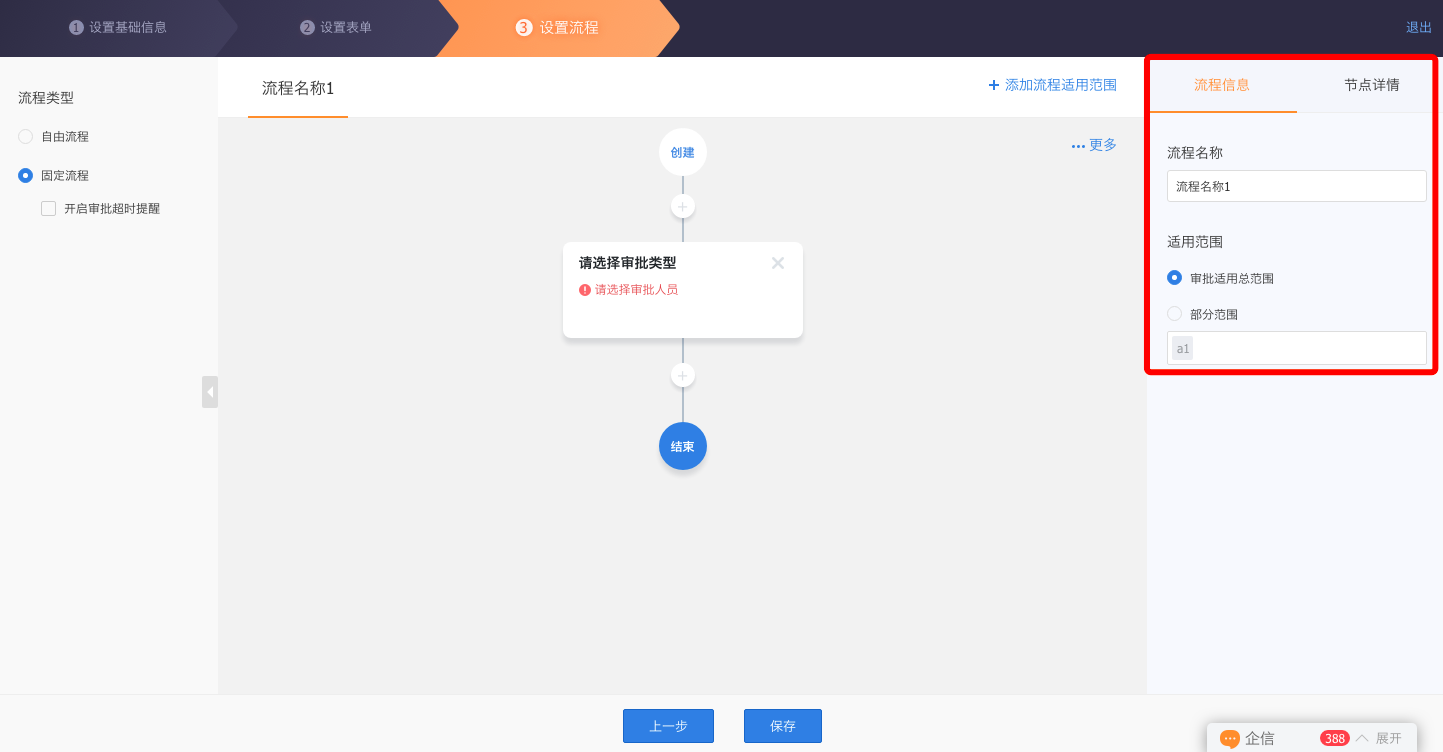The height and width of the screenshot is (752, 1443).
Task: Choose the 部分范围 radio button
Action: [x=1175, y=314]
